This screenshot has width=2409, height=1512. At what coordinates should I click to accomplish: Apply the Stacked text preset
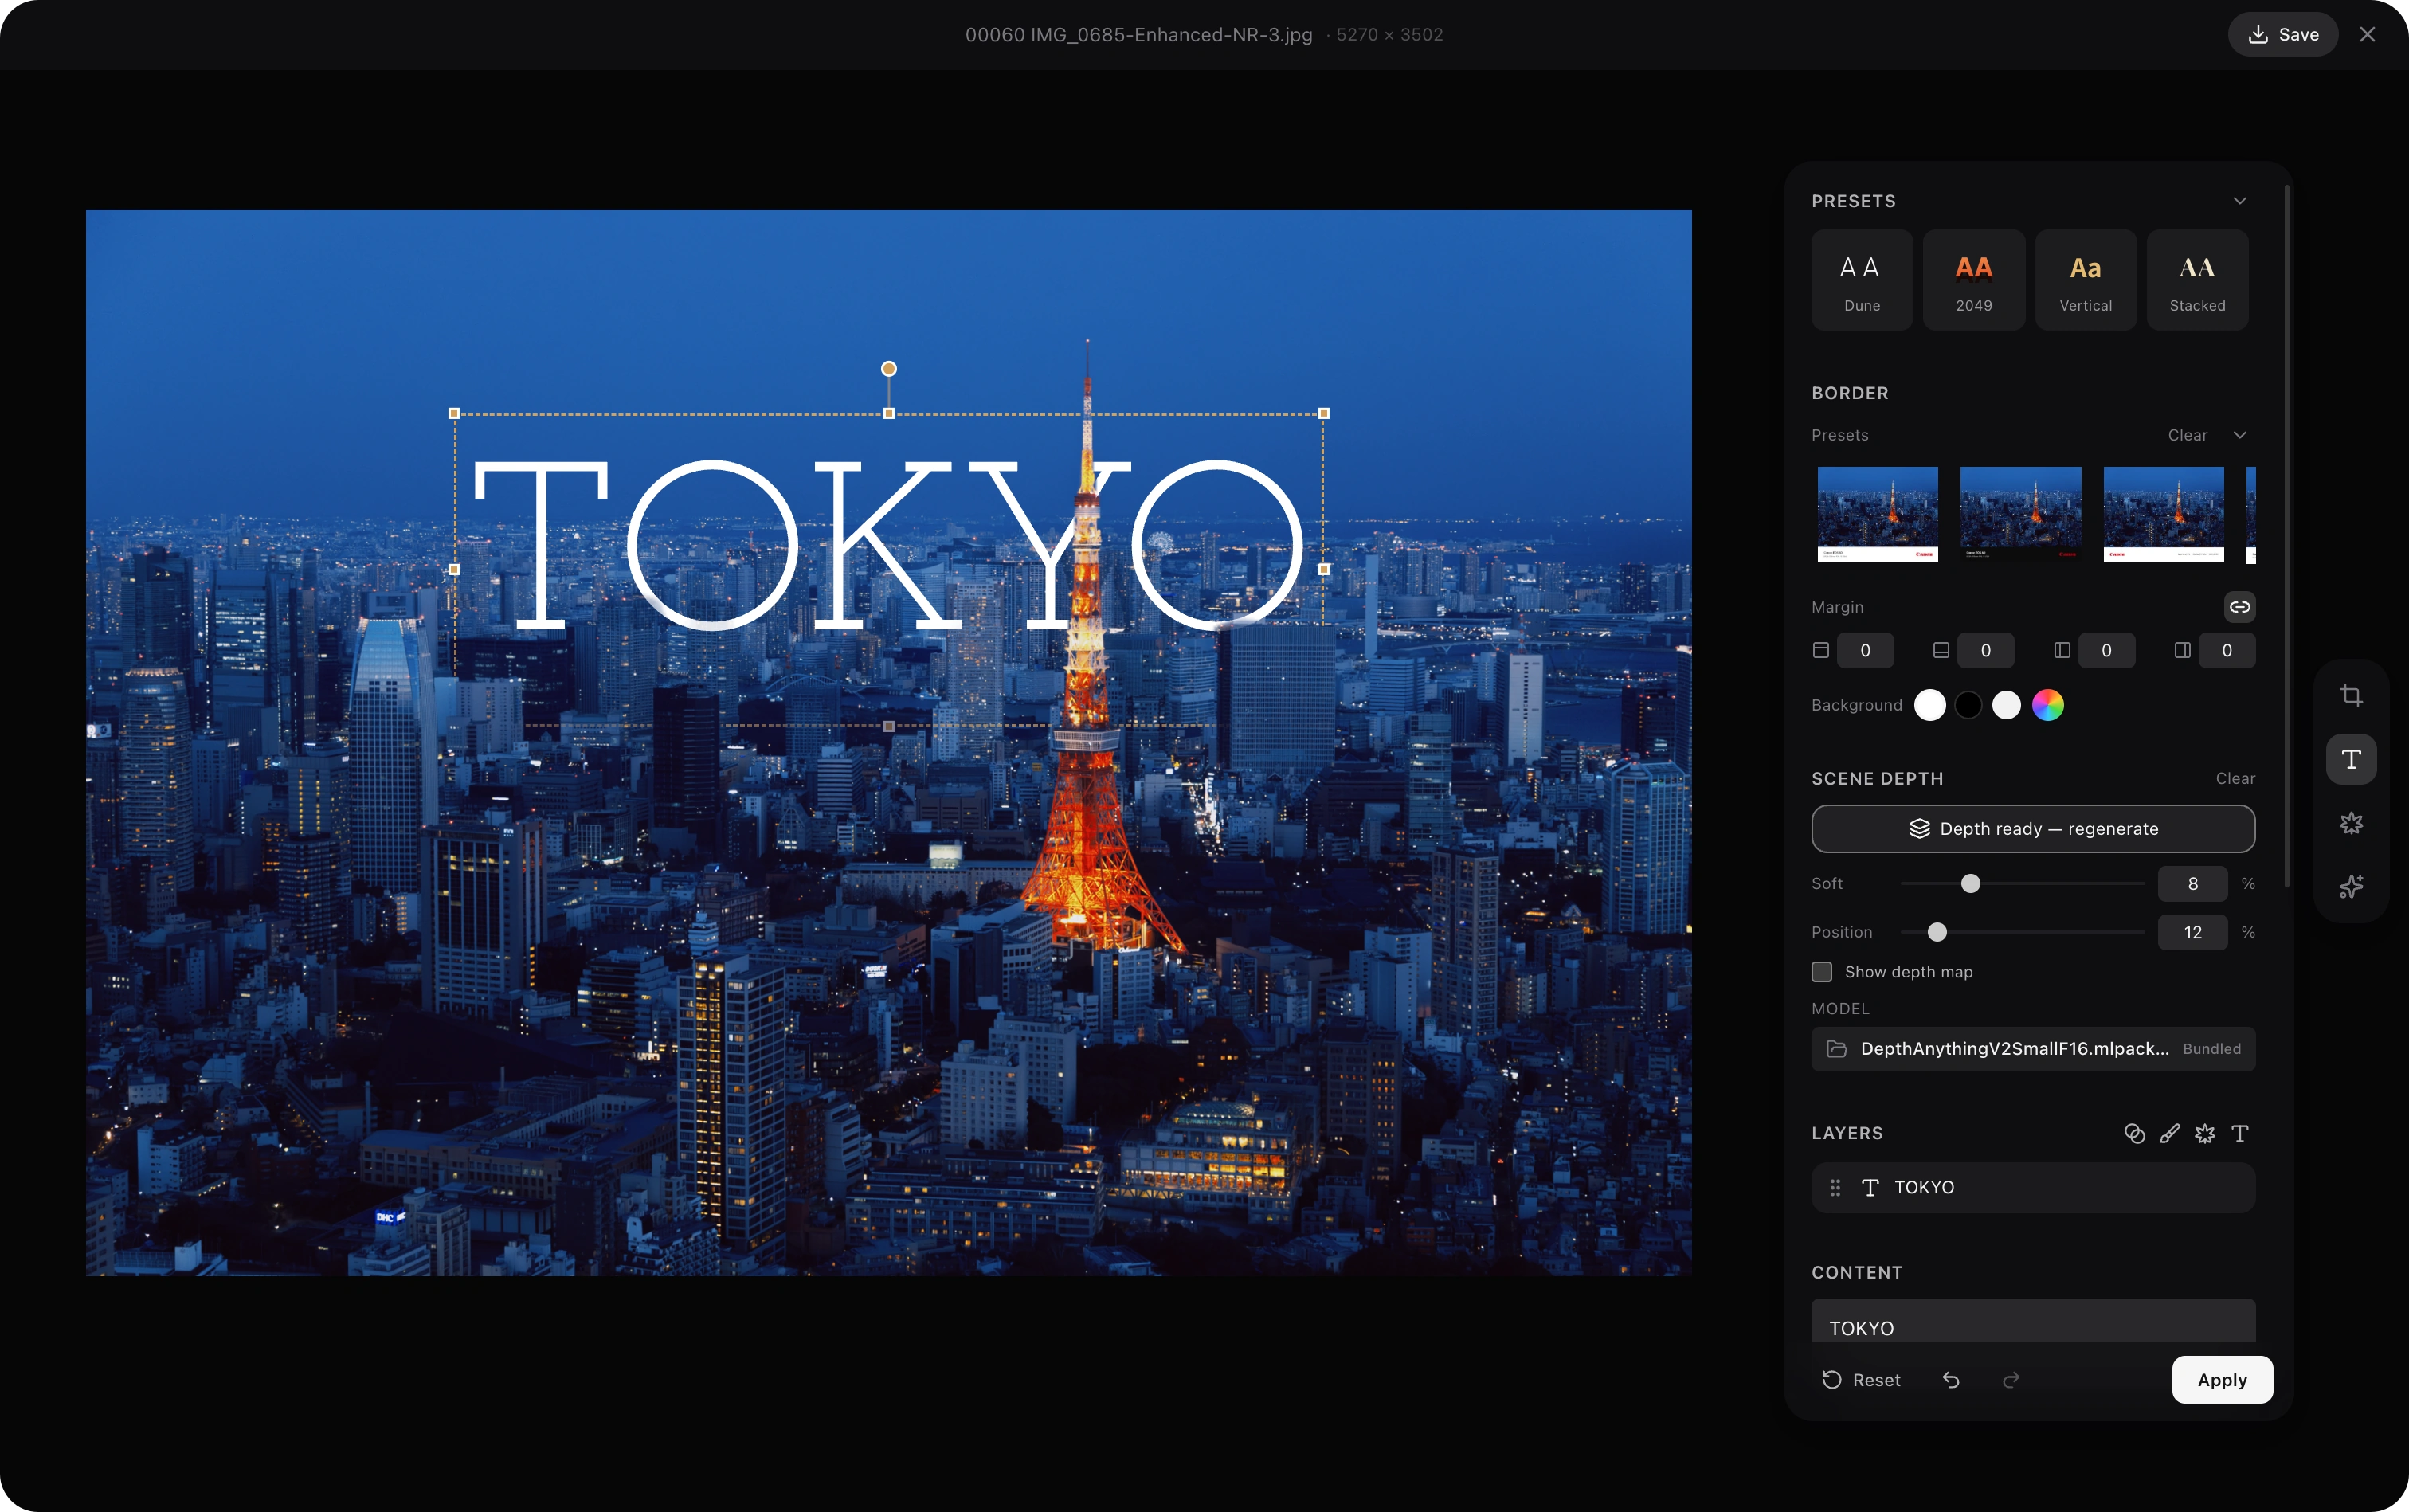coord(2197,280)
